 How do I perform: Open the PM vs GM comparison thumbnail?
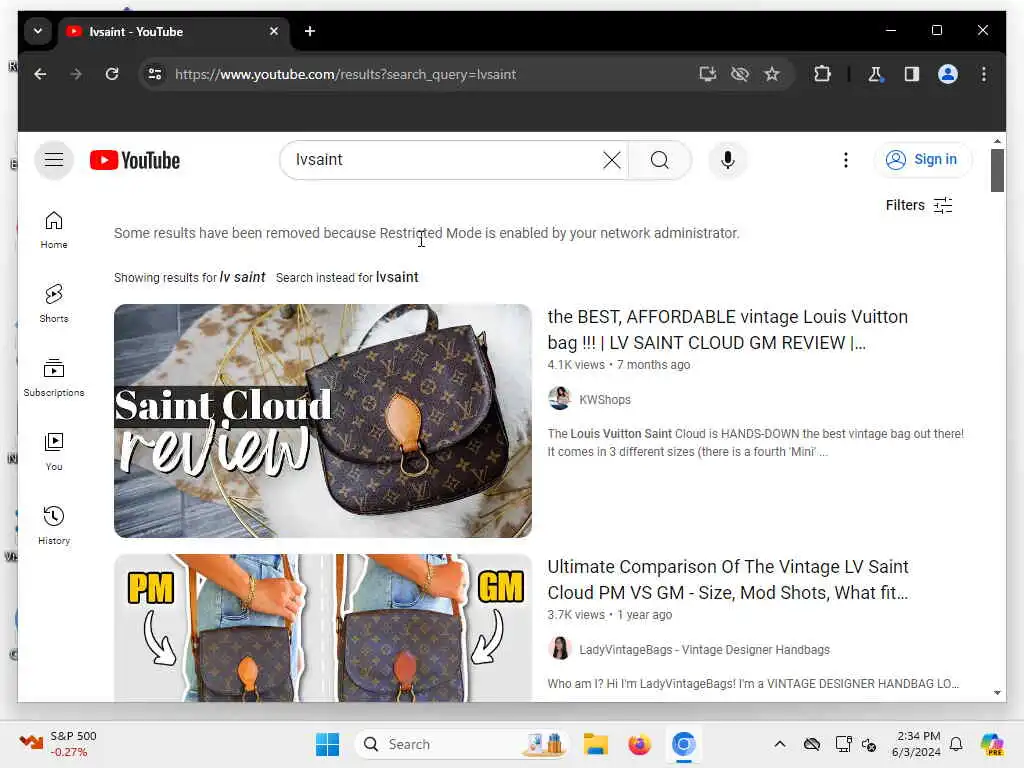coord(323,628)
